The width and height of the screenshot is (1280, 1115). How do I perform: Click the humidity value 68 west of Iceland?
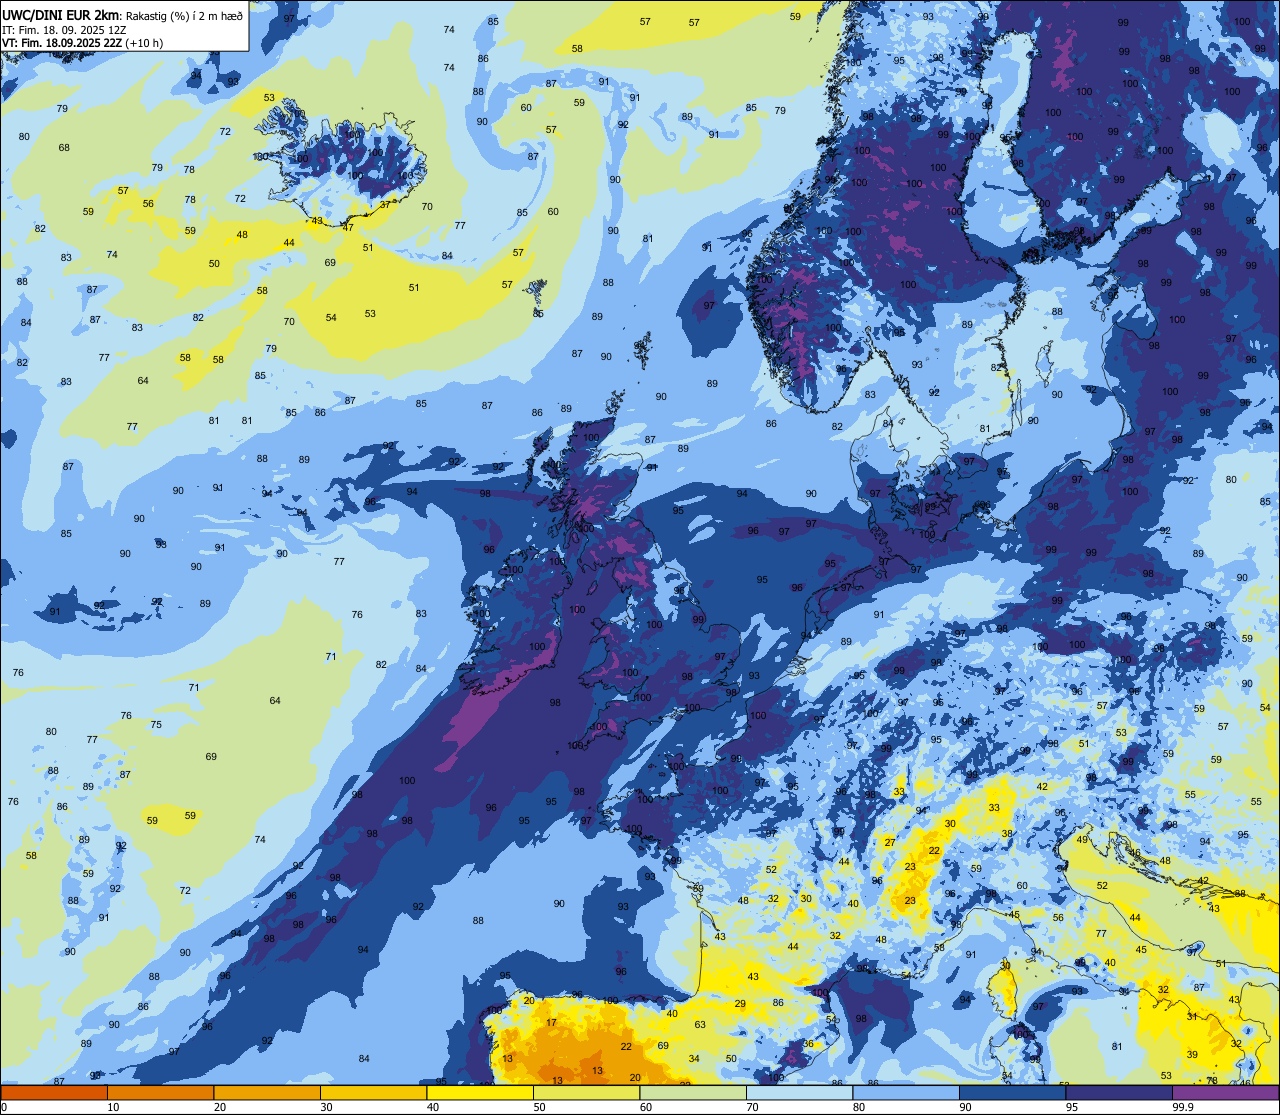tap(64, 148)
